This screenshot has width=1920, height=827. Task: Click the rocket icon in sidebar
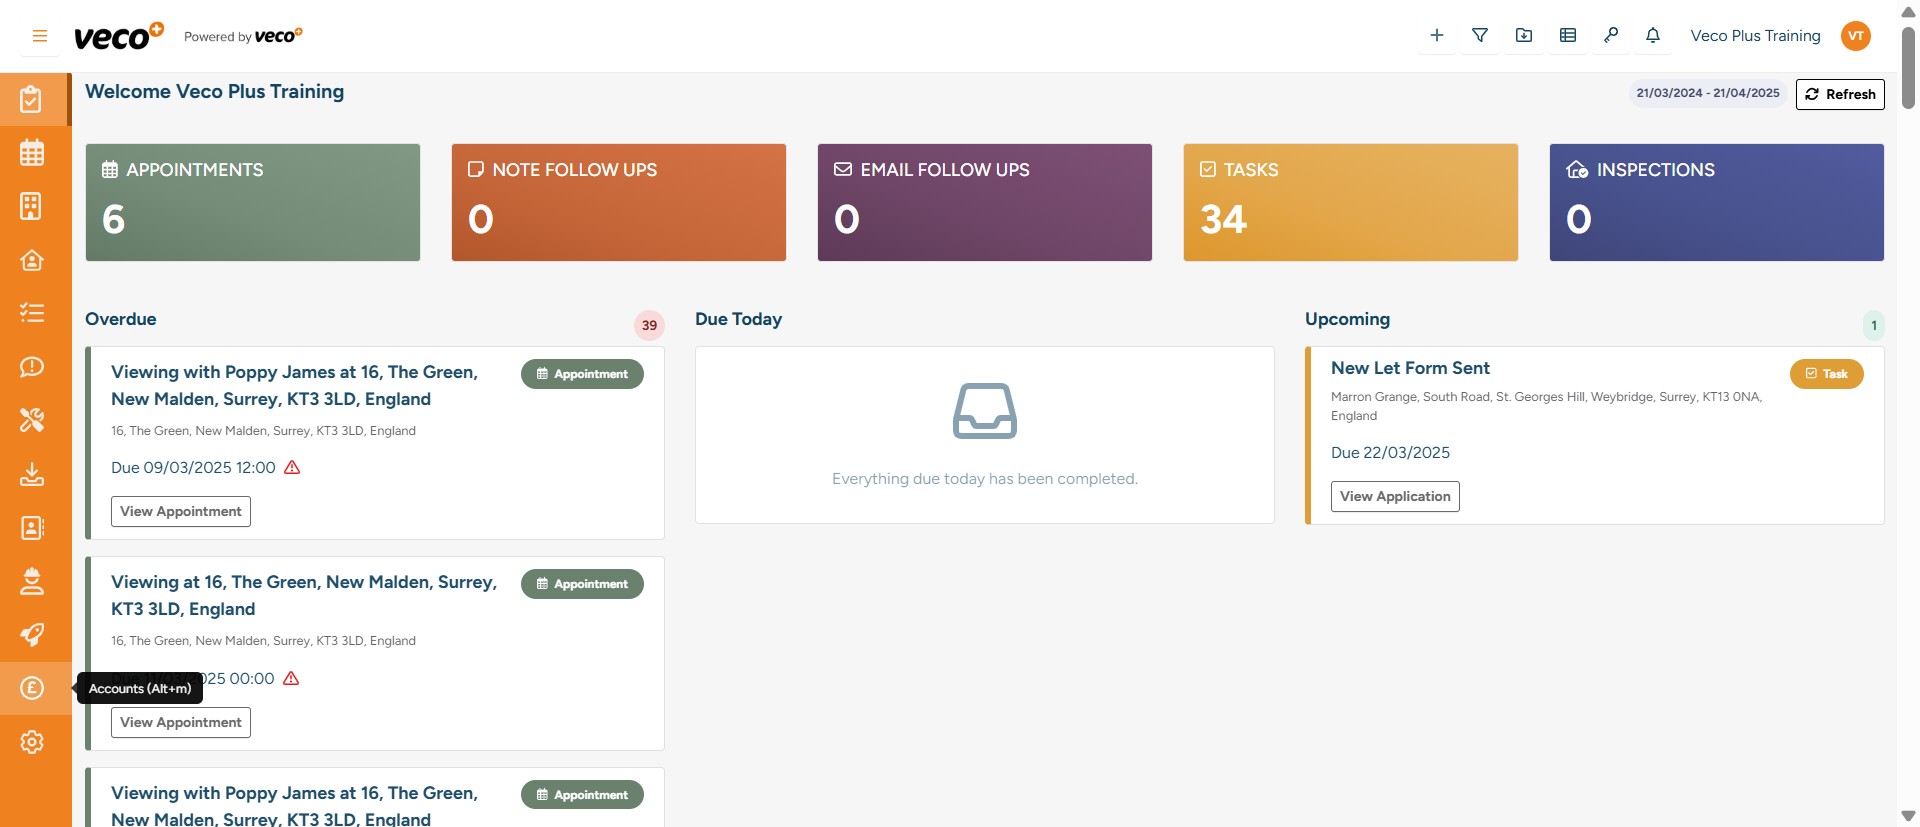click(32, 634)
